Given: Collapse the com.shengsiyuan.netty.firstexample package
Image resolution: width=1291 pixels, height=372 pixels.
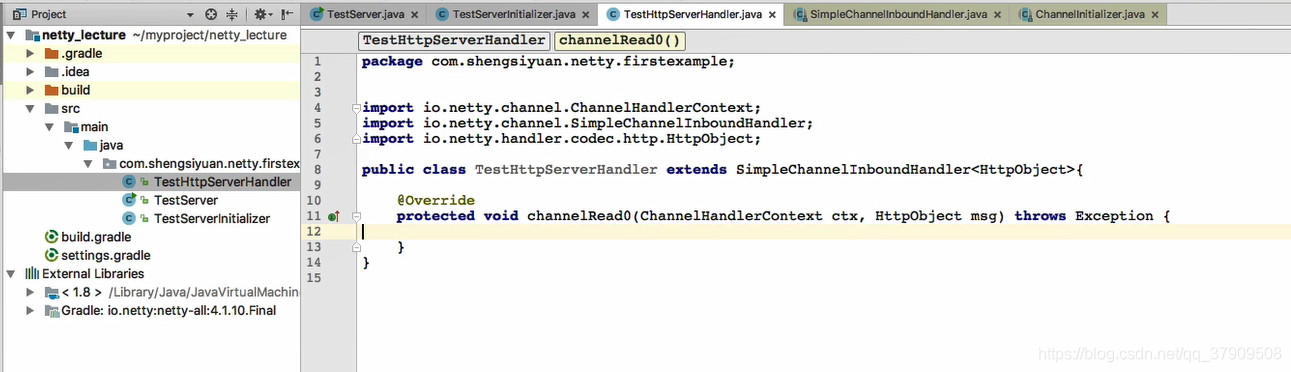Looking at the screenshot, I should pos(87,164).
